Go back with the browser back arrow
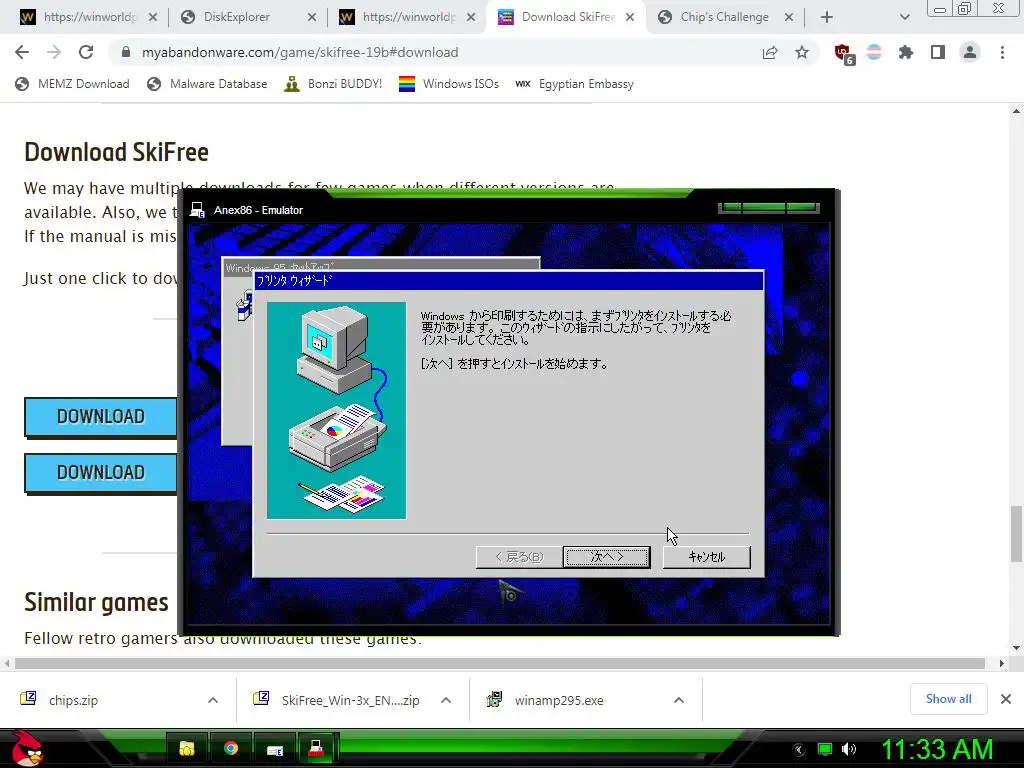Viewport: 1024px width, 768px height. 22,52
